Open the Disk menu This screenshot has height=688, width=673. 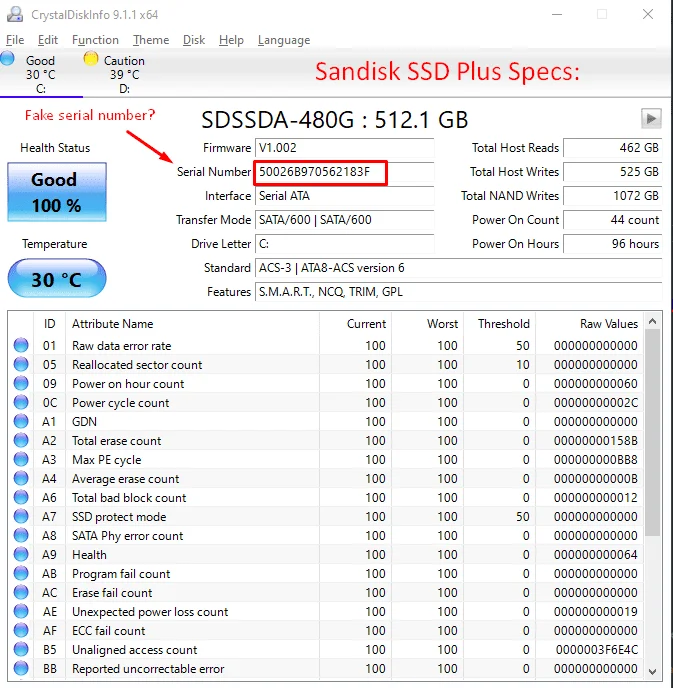(193, 40)
